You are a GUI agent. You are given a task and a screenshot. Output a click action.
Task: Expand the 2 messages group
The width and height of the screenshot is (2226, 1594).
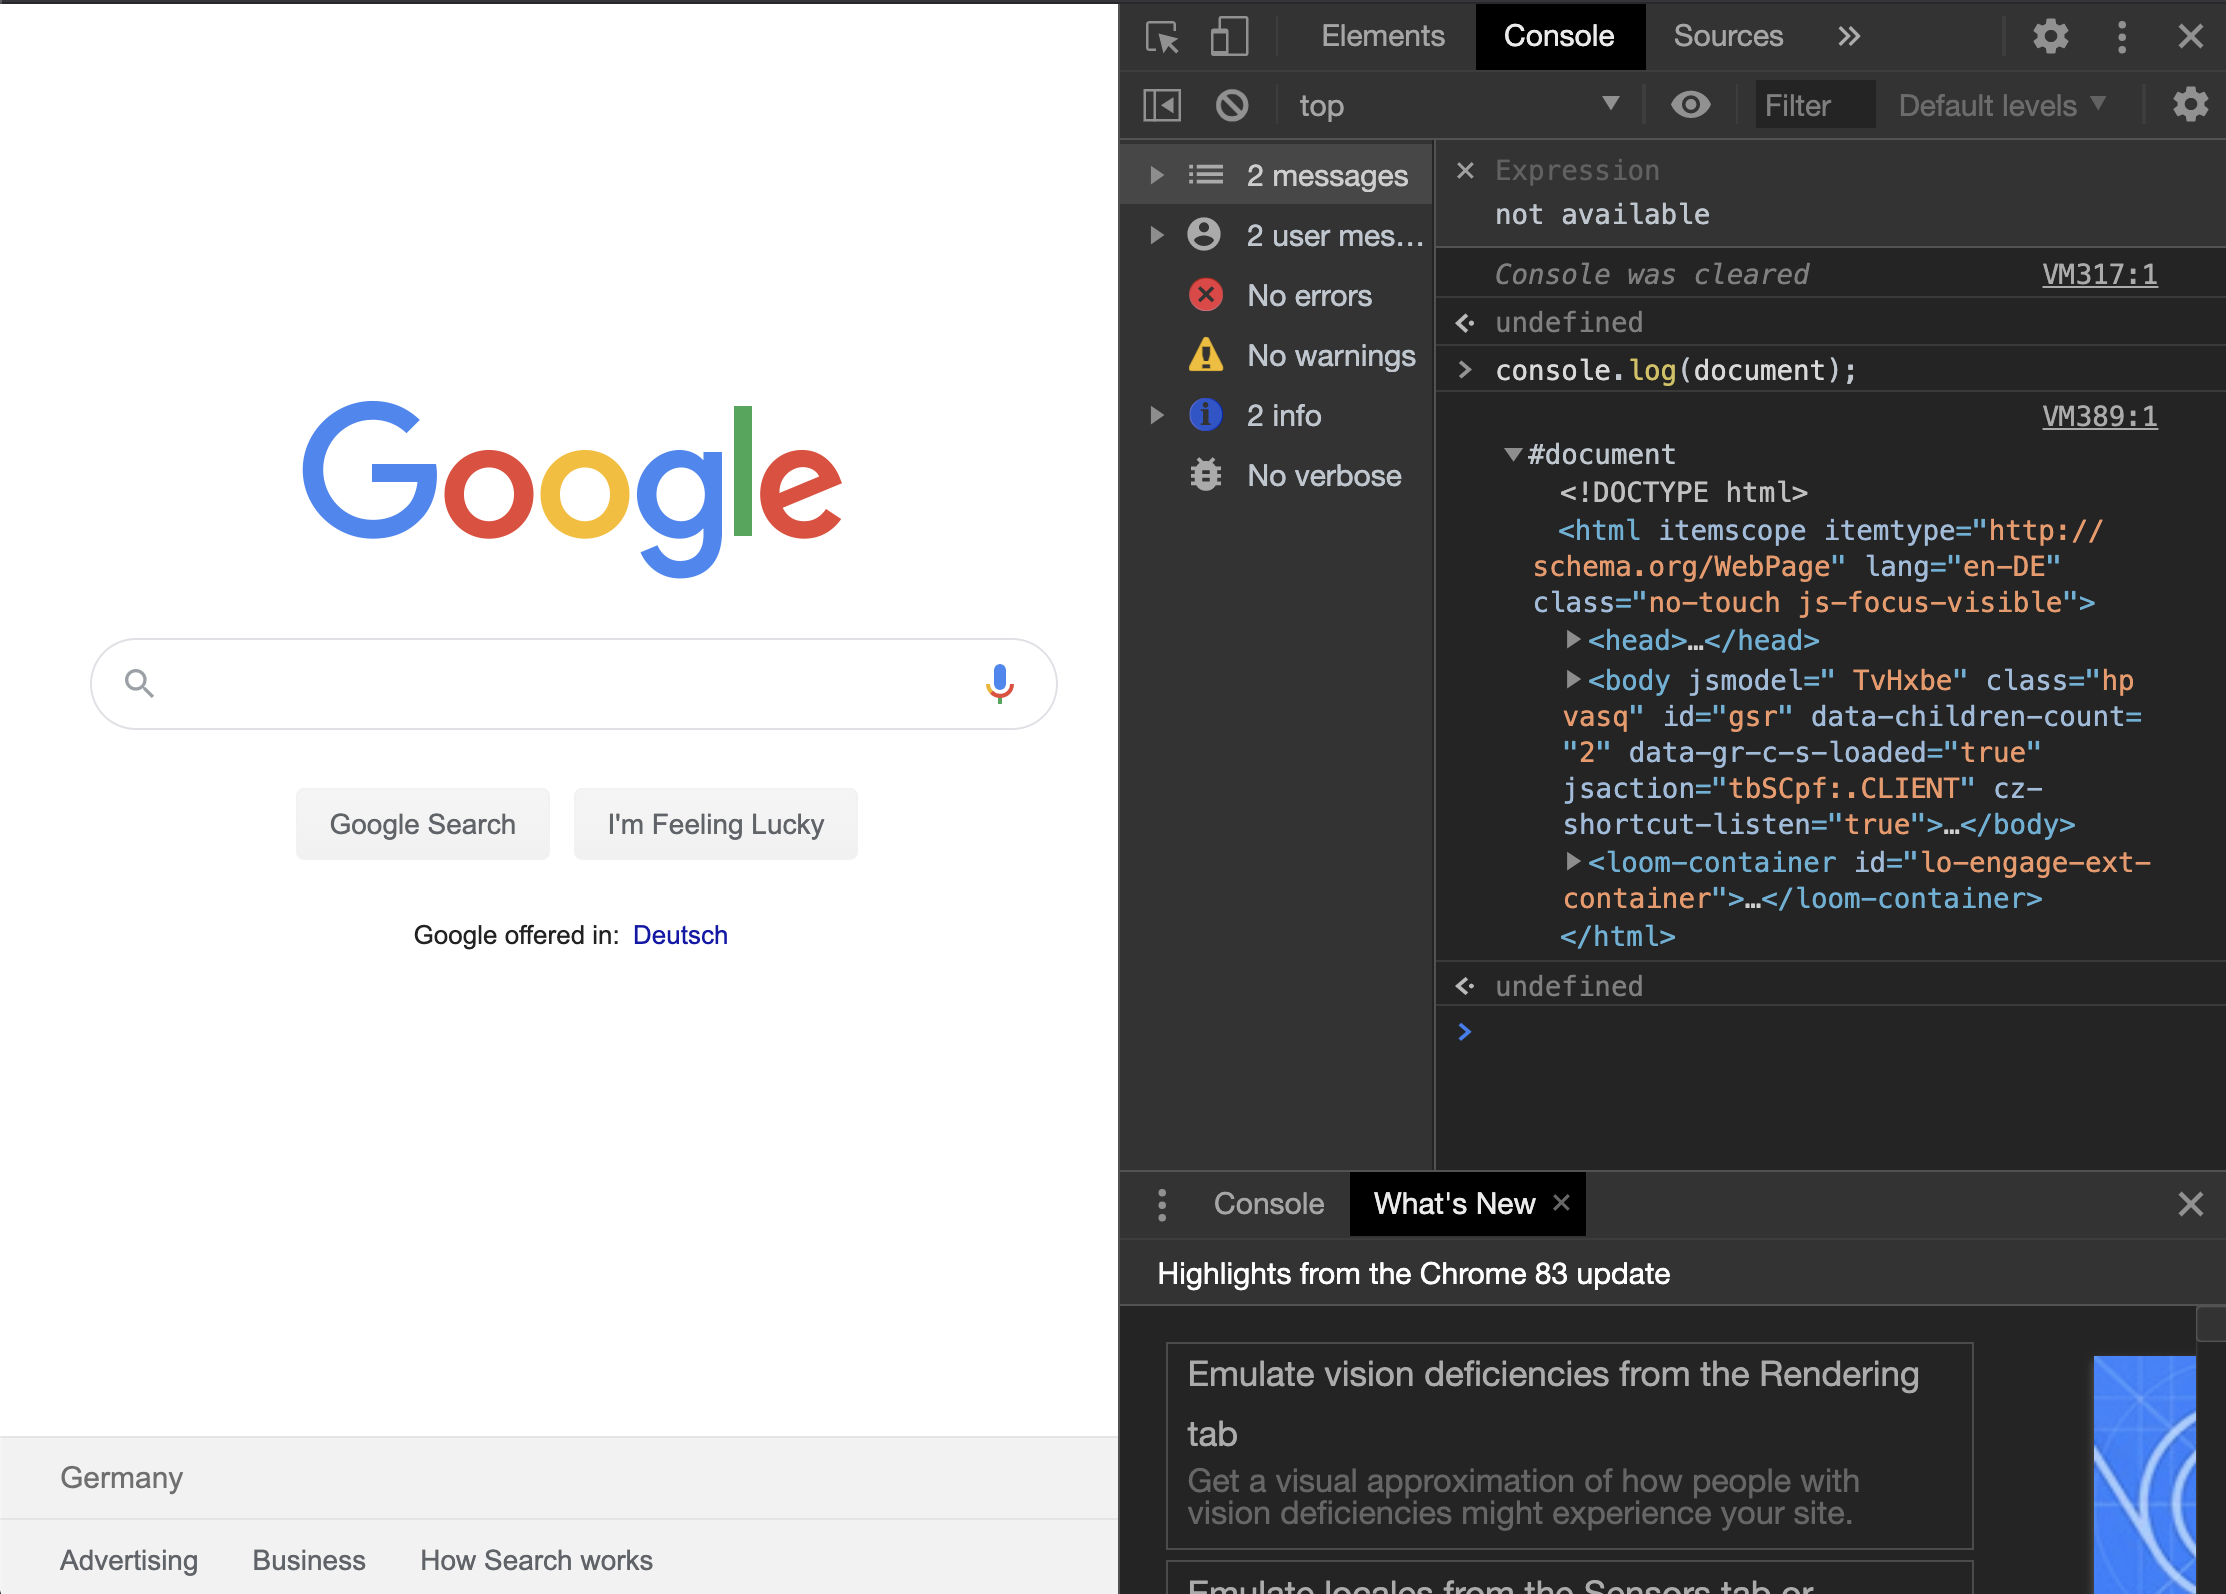tap(1157, 175)
